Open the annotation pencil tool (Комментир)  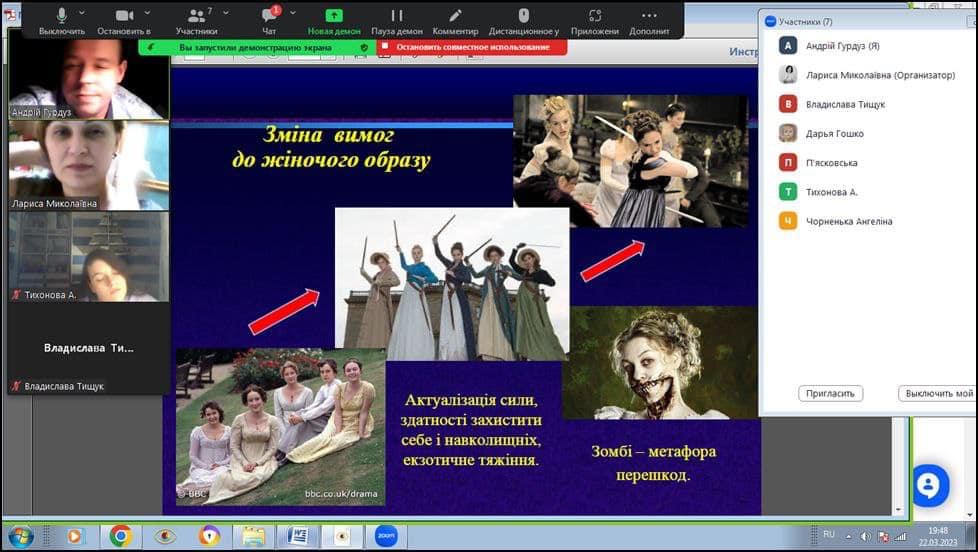[x=455, y=21]
